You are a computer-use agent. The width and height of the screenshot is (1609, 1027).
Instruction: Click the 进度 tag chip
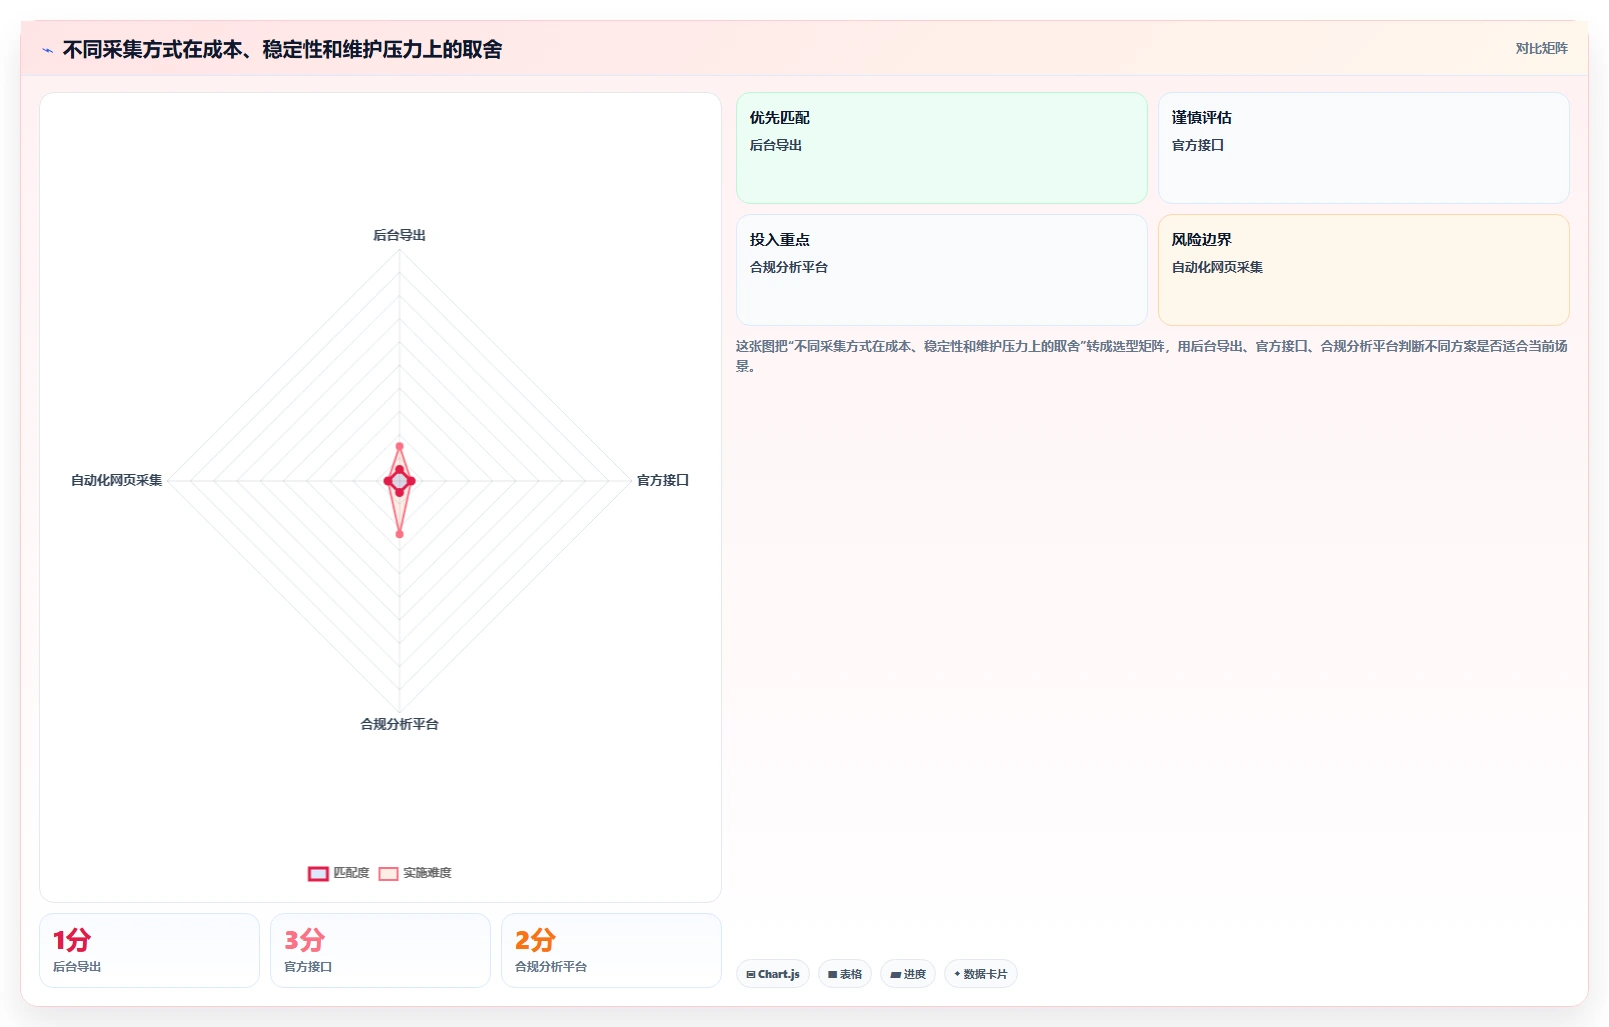[x=908, y=974]
